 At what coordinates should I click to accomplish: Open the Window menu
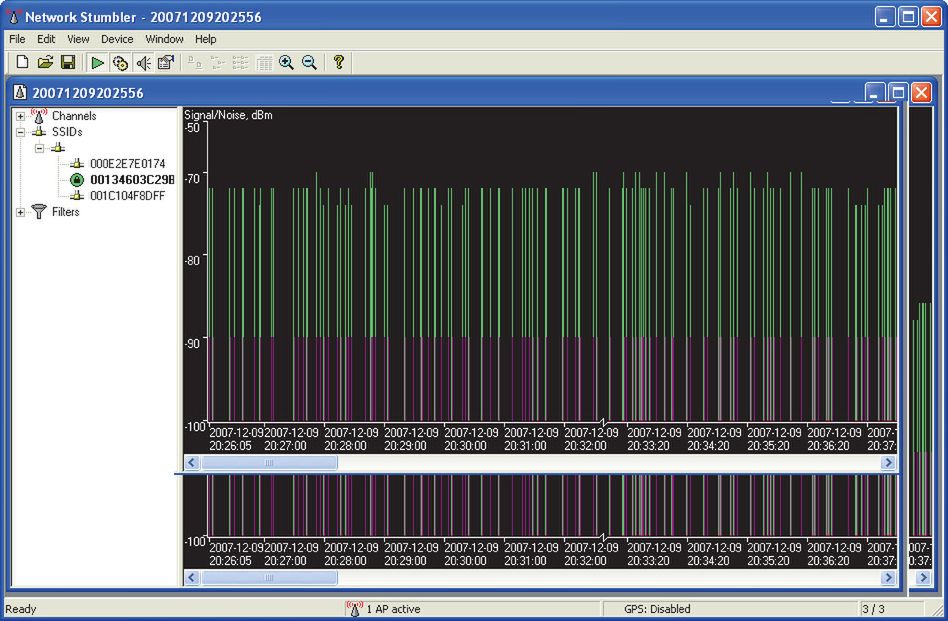coord(164,39)
